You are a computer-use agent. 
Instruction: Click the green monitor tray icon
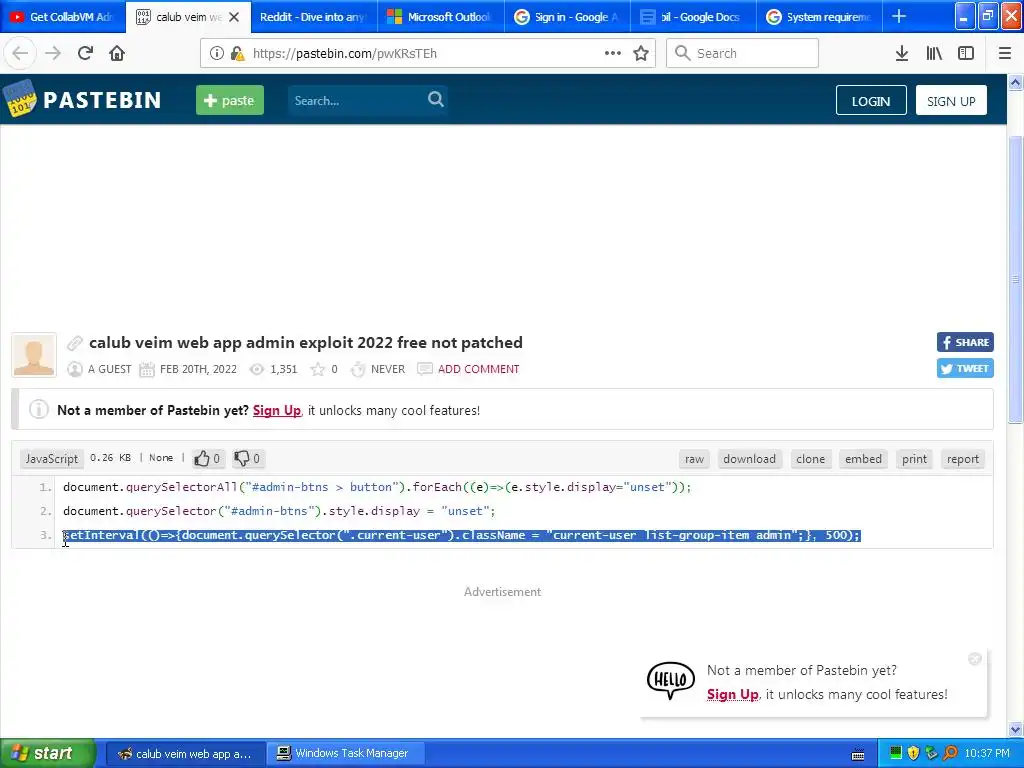[896, 753]
